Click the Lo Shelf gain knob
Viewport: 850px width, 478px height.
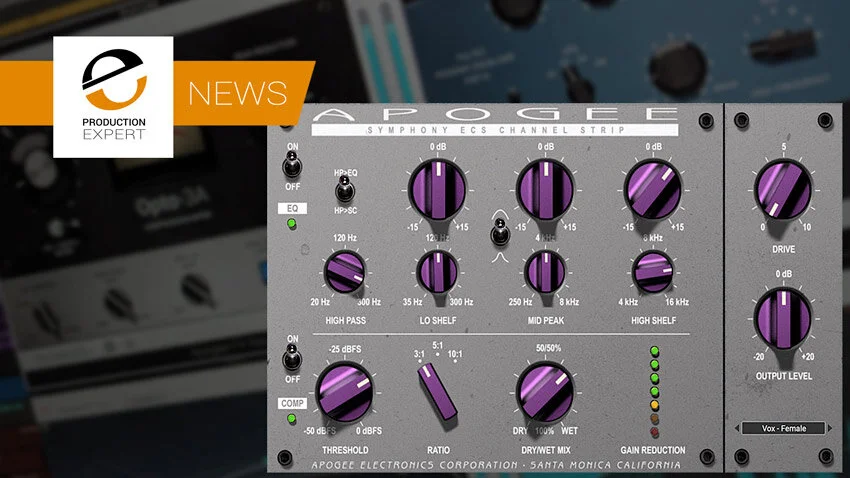click(437, 190)
